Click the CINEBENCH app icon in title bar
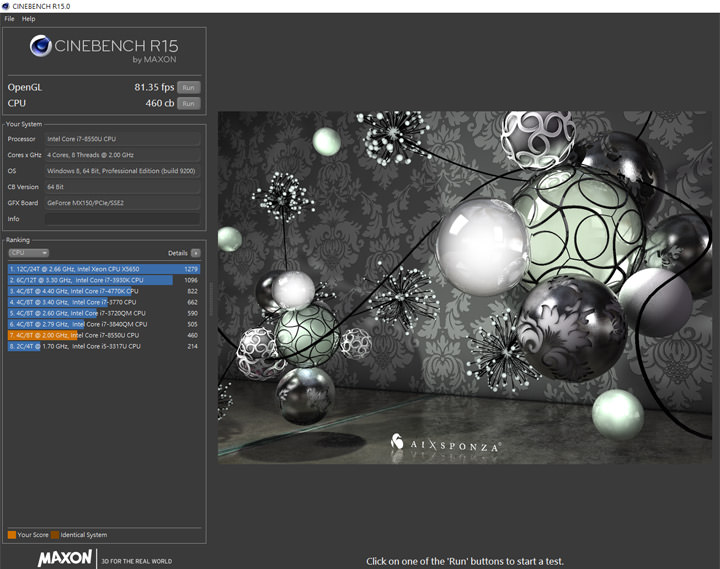Viewport: 720px width, 569px height. click(x=7, y=6)
